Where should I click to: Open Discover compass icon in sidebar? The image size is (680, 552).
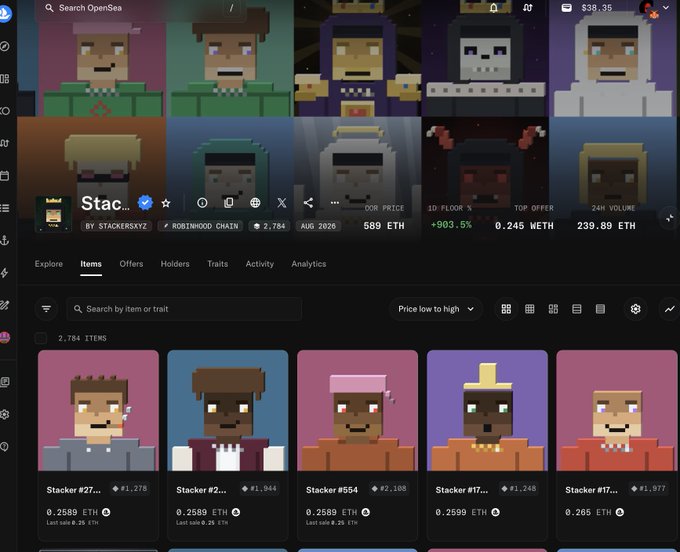pyautogui.click(x=5, y=46)
